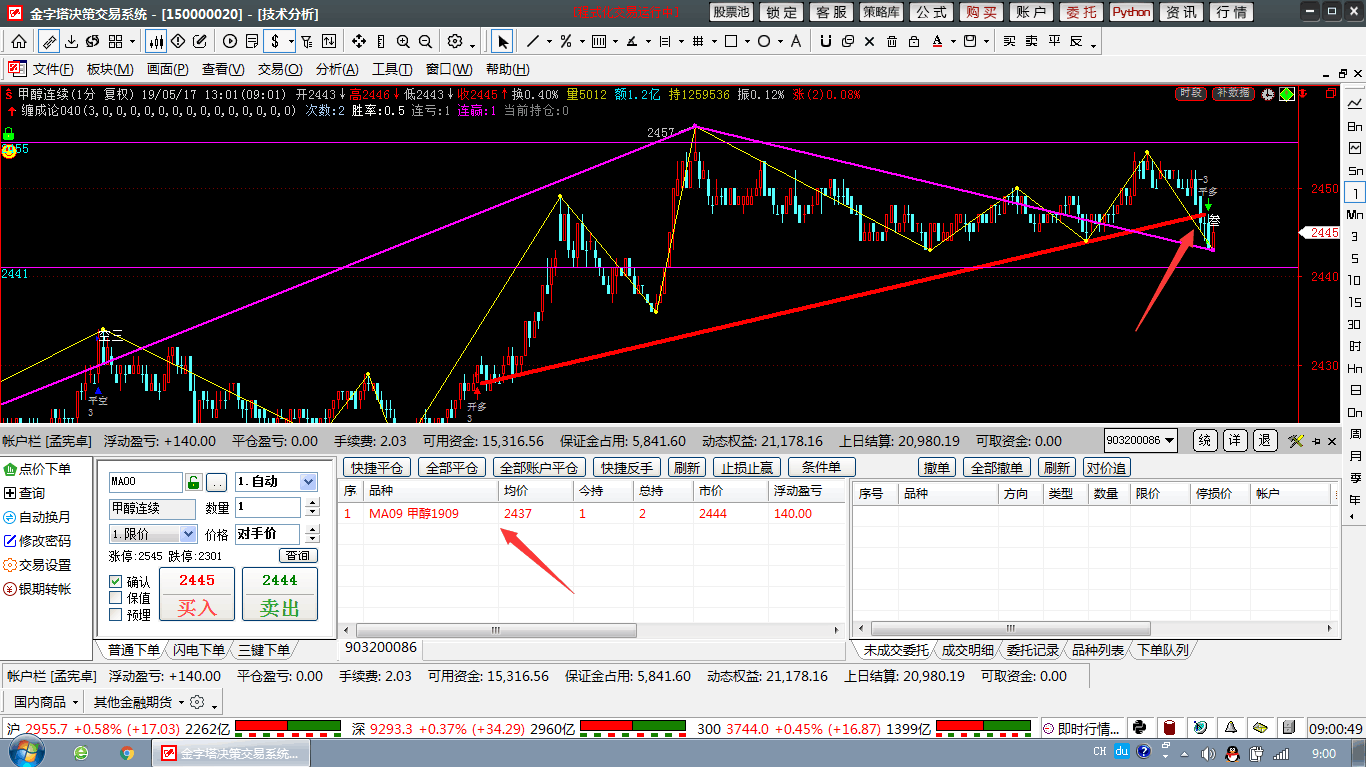Click the 买 quick buy toolbar icon
The image size is (1366, 767).
click(1009, 42)
